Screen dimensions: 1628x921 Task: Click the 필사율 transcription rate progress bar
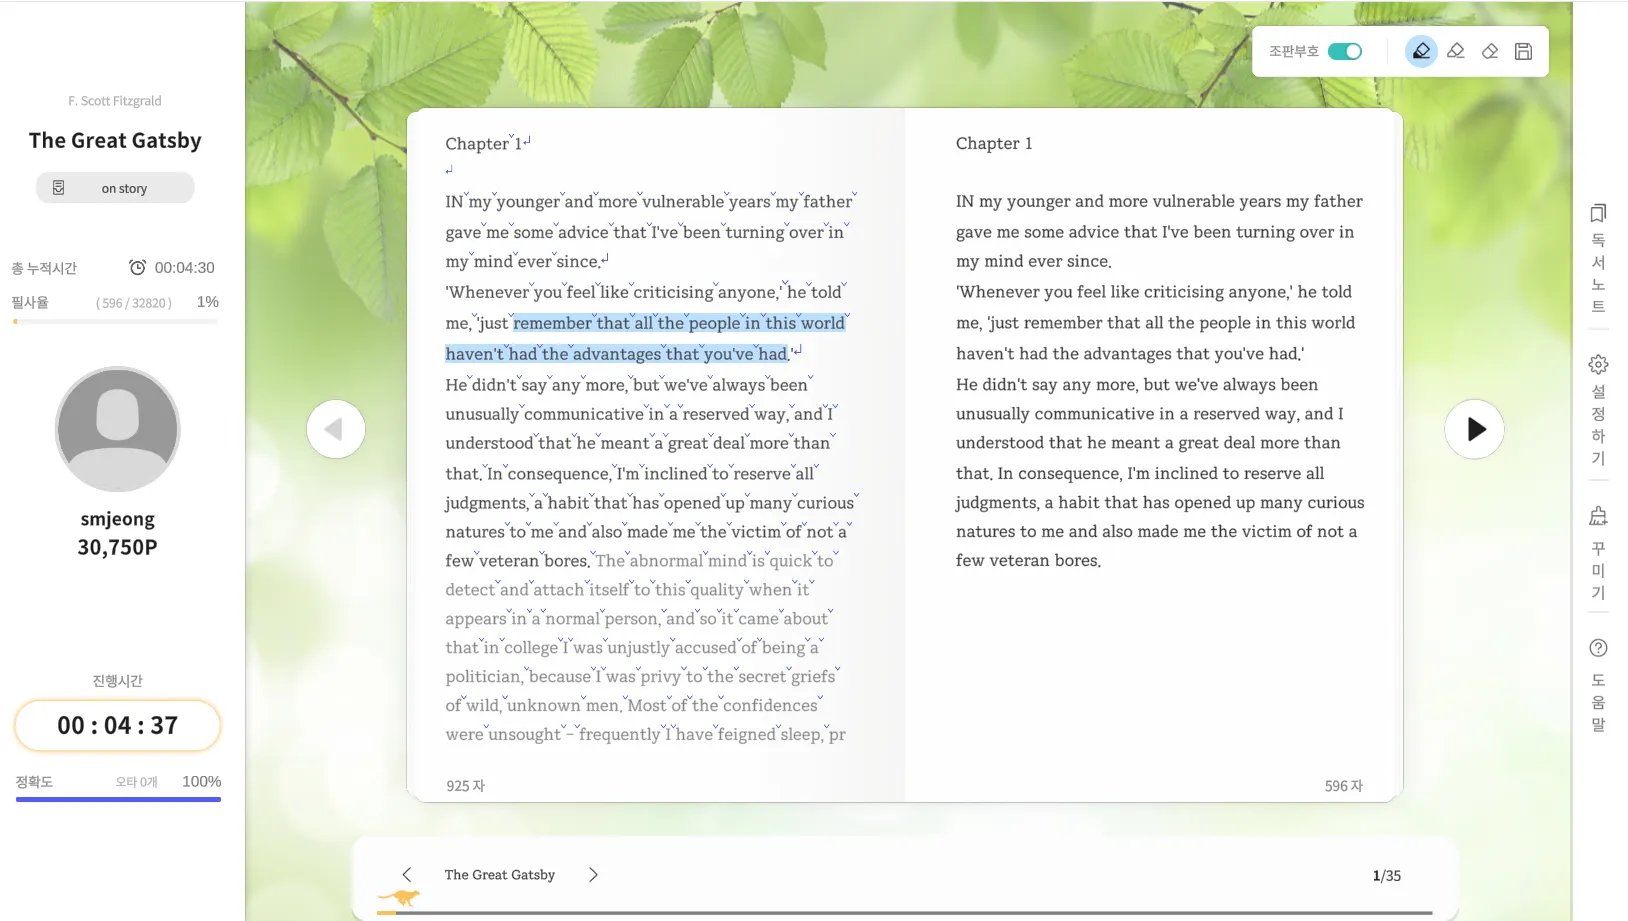coord(115,321)
